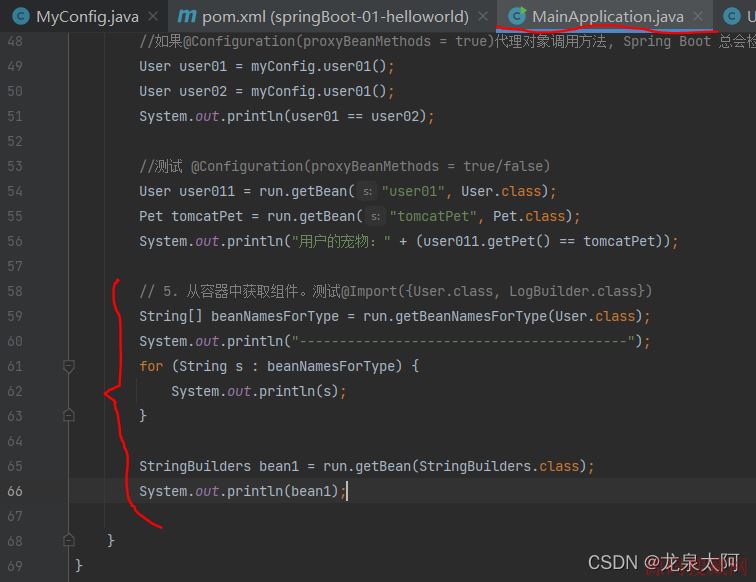Close the MyConfig.java tab
The image size is (756, 582).
point(153,17)
